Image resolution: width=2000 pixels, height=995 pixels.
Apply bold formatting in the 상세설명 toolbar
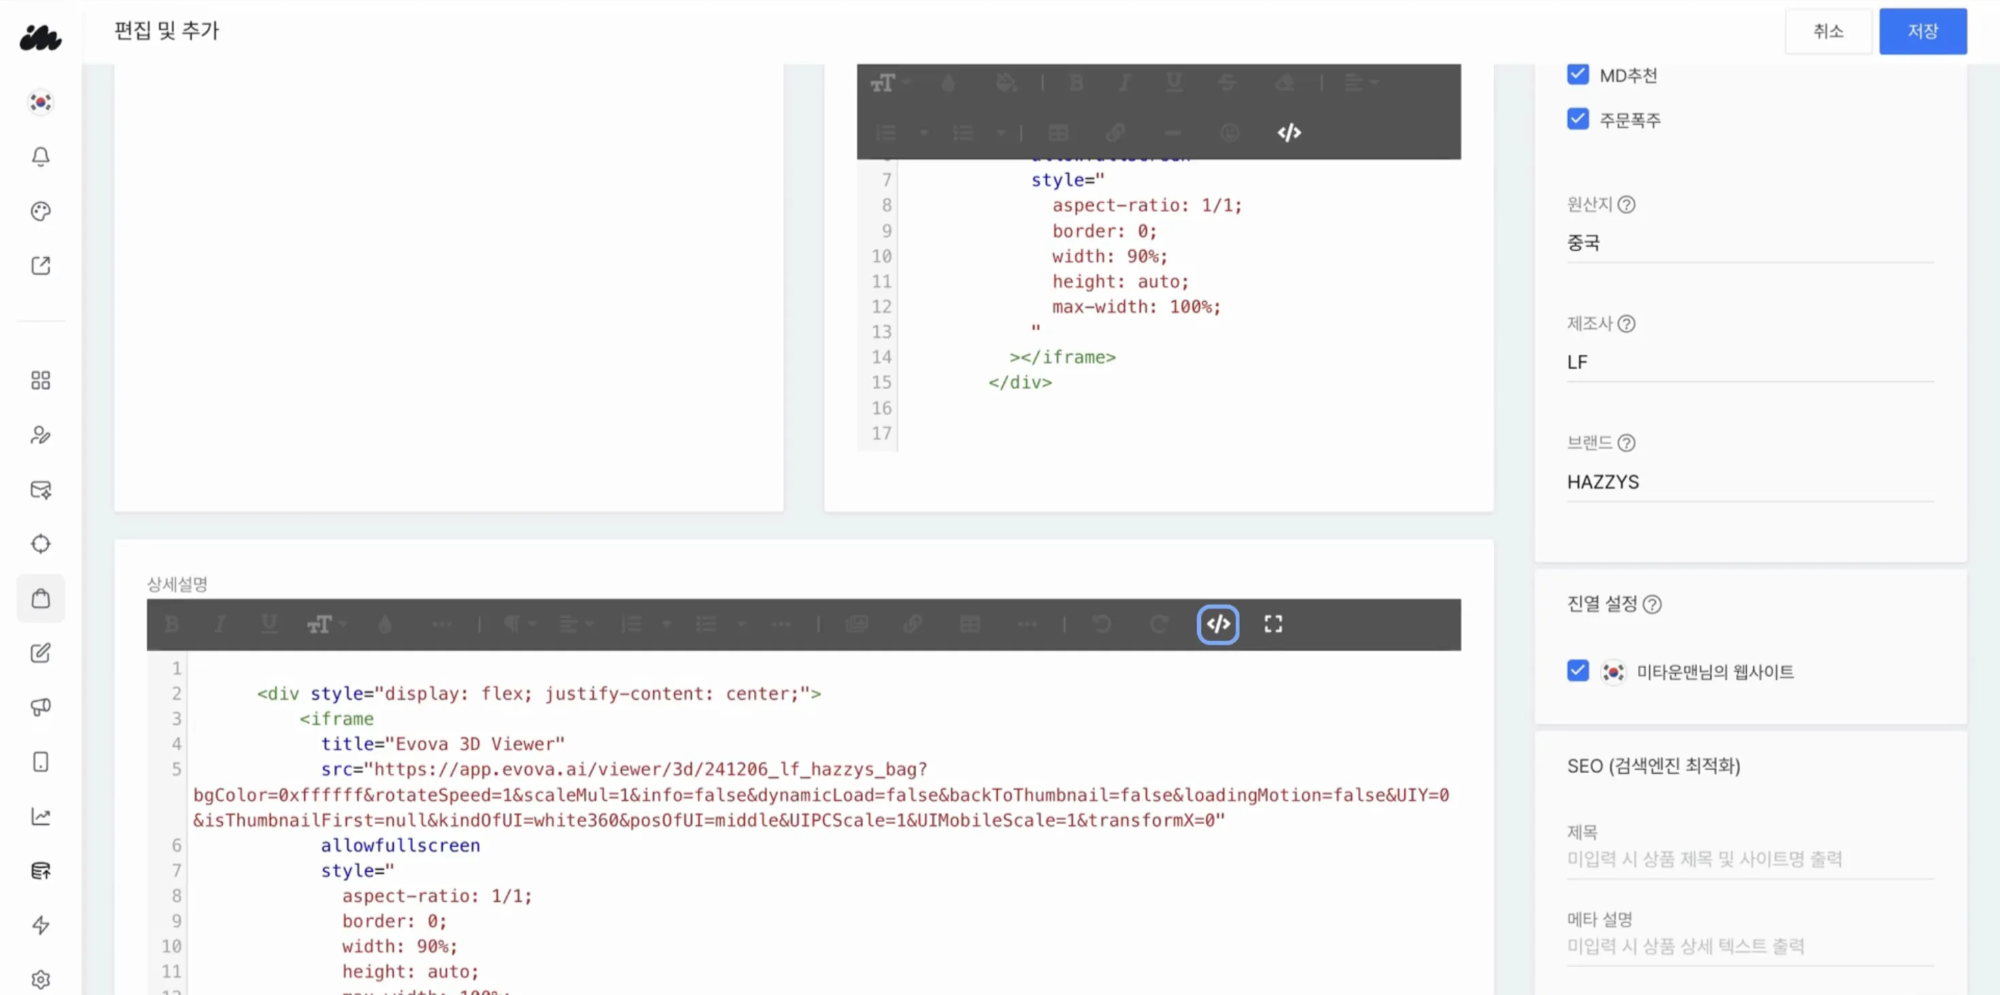[x=171, y=624]
